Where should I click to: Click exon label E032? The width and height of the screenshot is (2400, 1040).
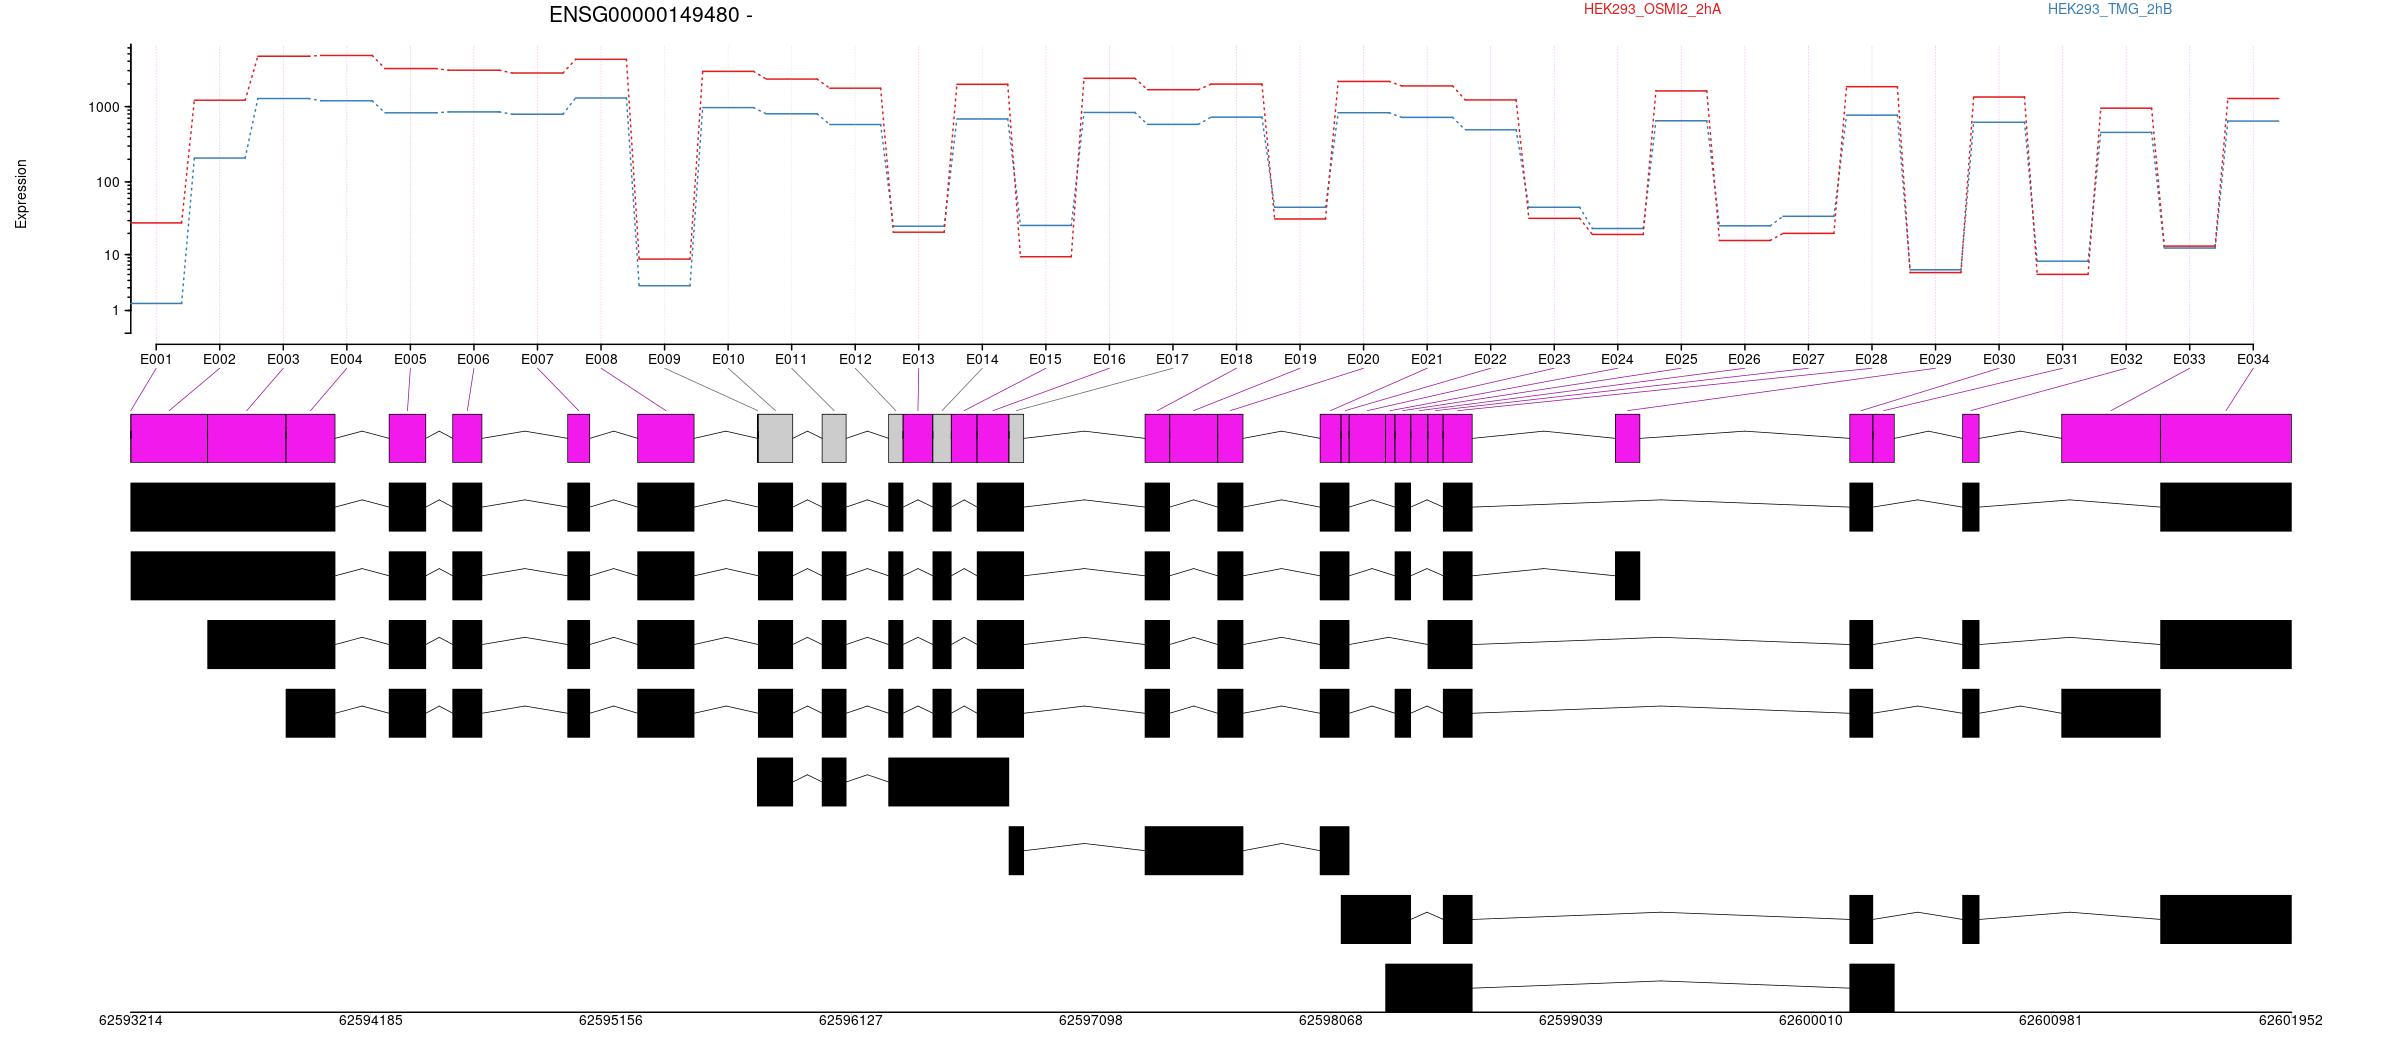[2126, 359]
